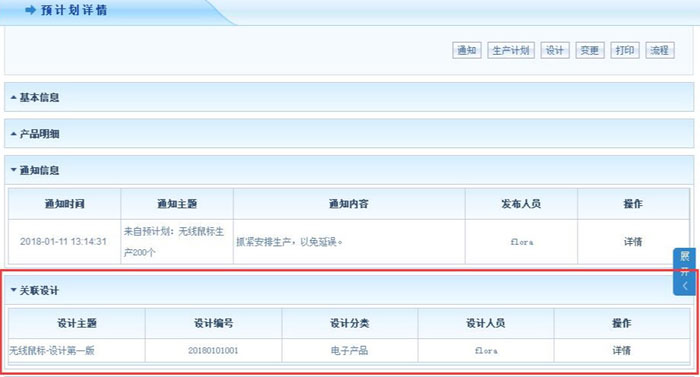Open the 生产计划 button
Image resolution: width=700 pixels, height=377 pixels.
coord(511,50)
